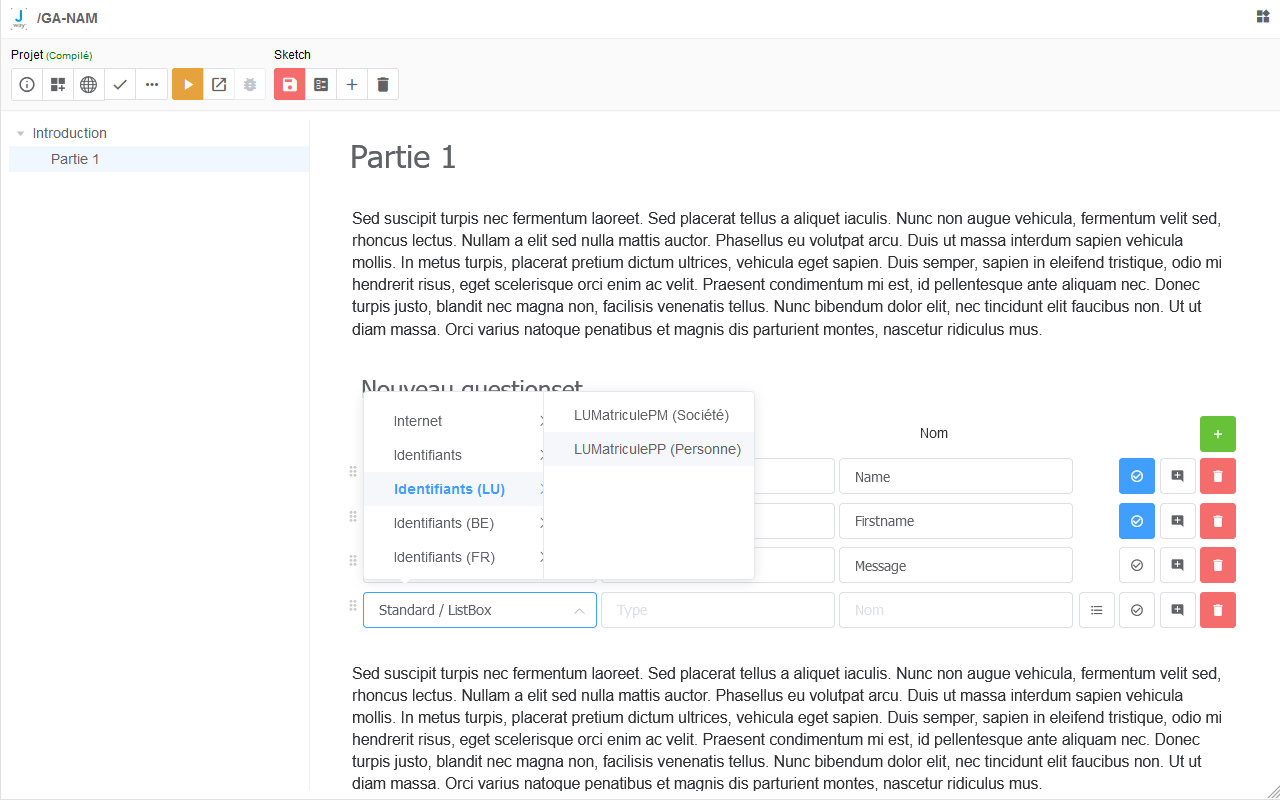This screenshot has width=1280, height=800.
Task: Choose LUMatriculePM (Société) option
Action: click(x=651, y=415)
